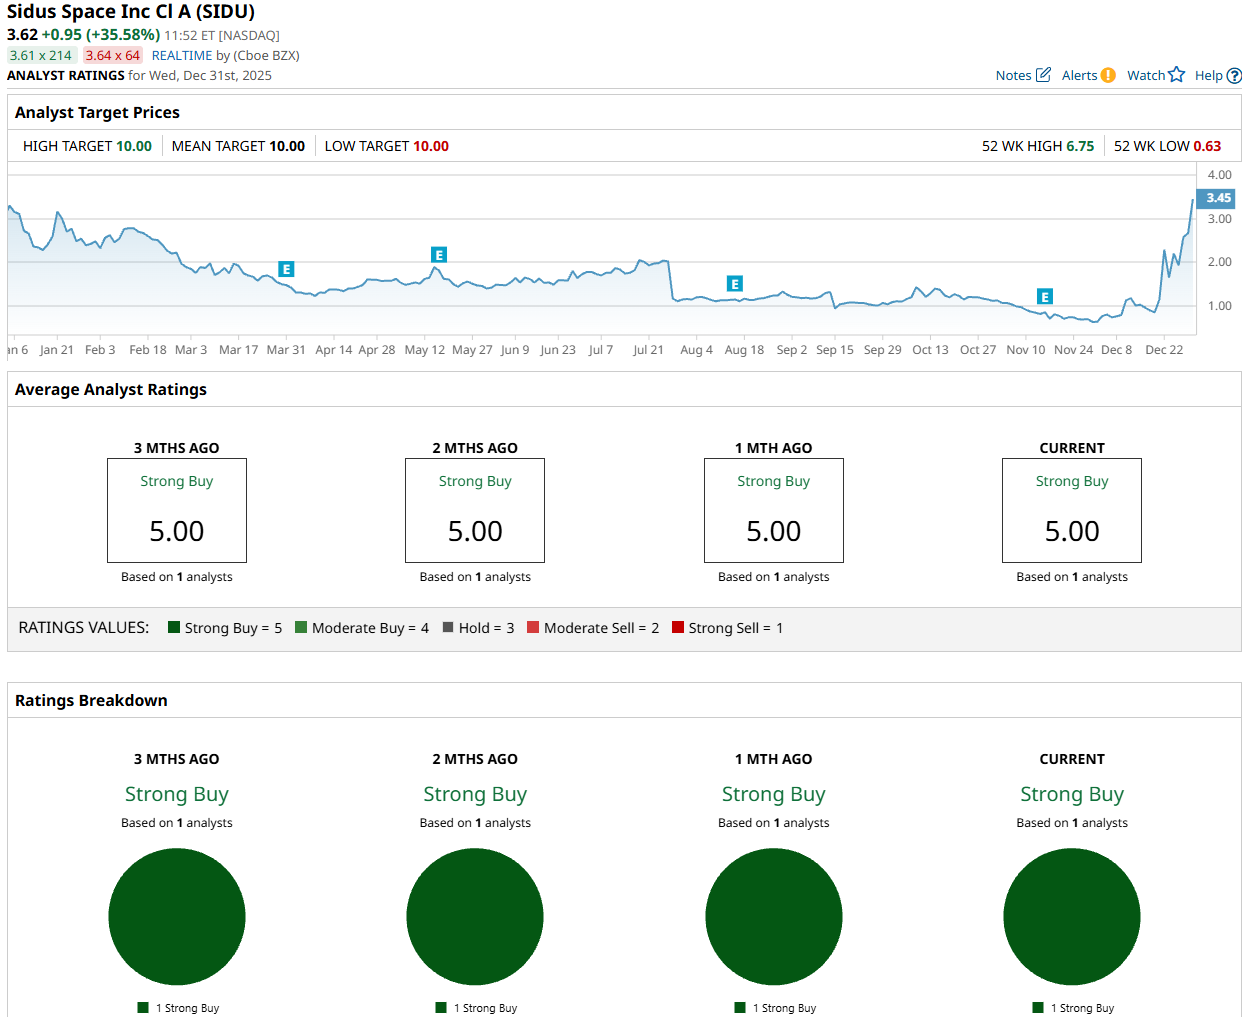
Task: Open Help question mark icon
Action: tap(1234, 75)
